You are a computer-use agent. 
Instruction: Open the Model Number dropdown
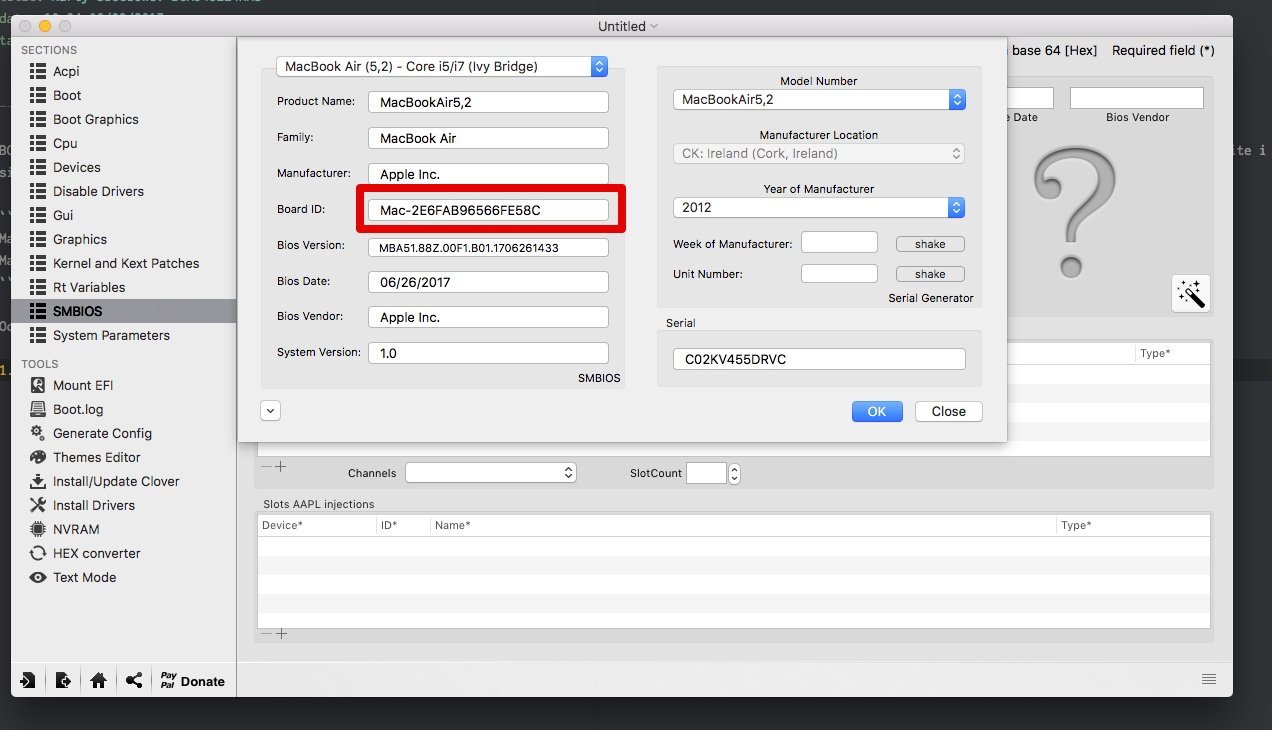(819, 99)
